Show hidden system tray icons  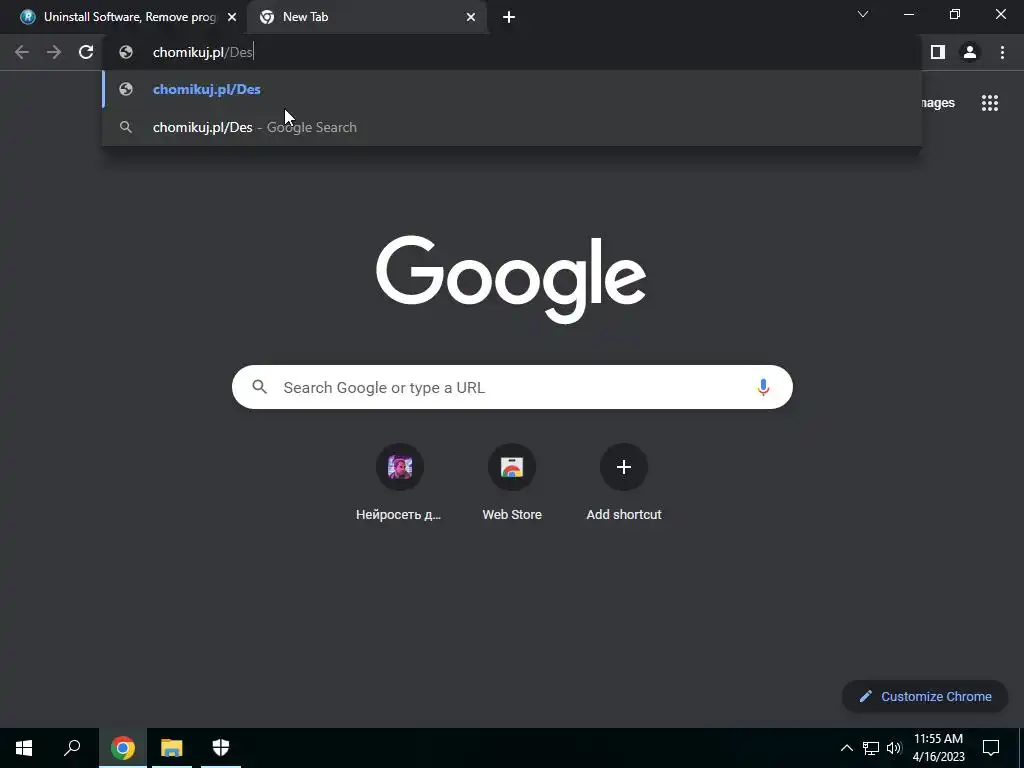pos(846,748)
